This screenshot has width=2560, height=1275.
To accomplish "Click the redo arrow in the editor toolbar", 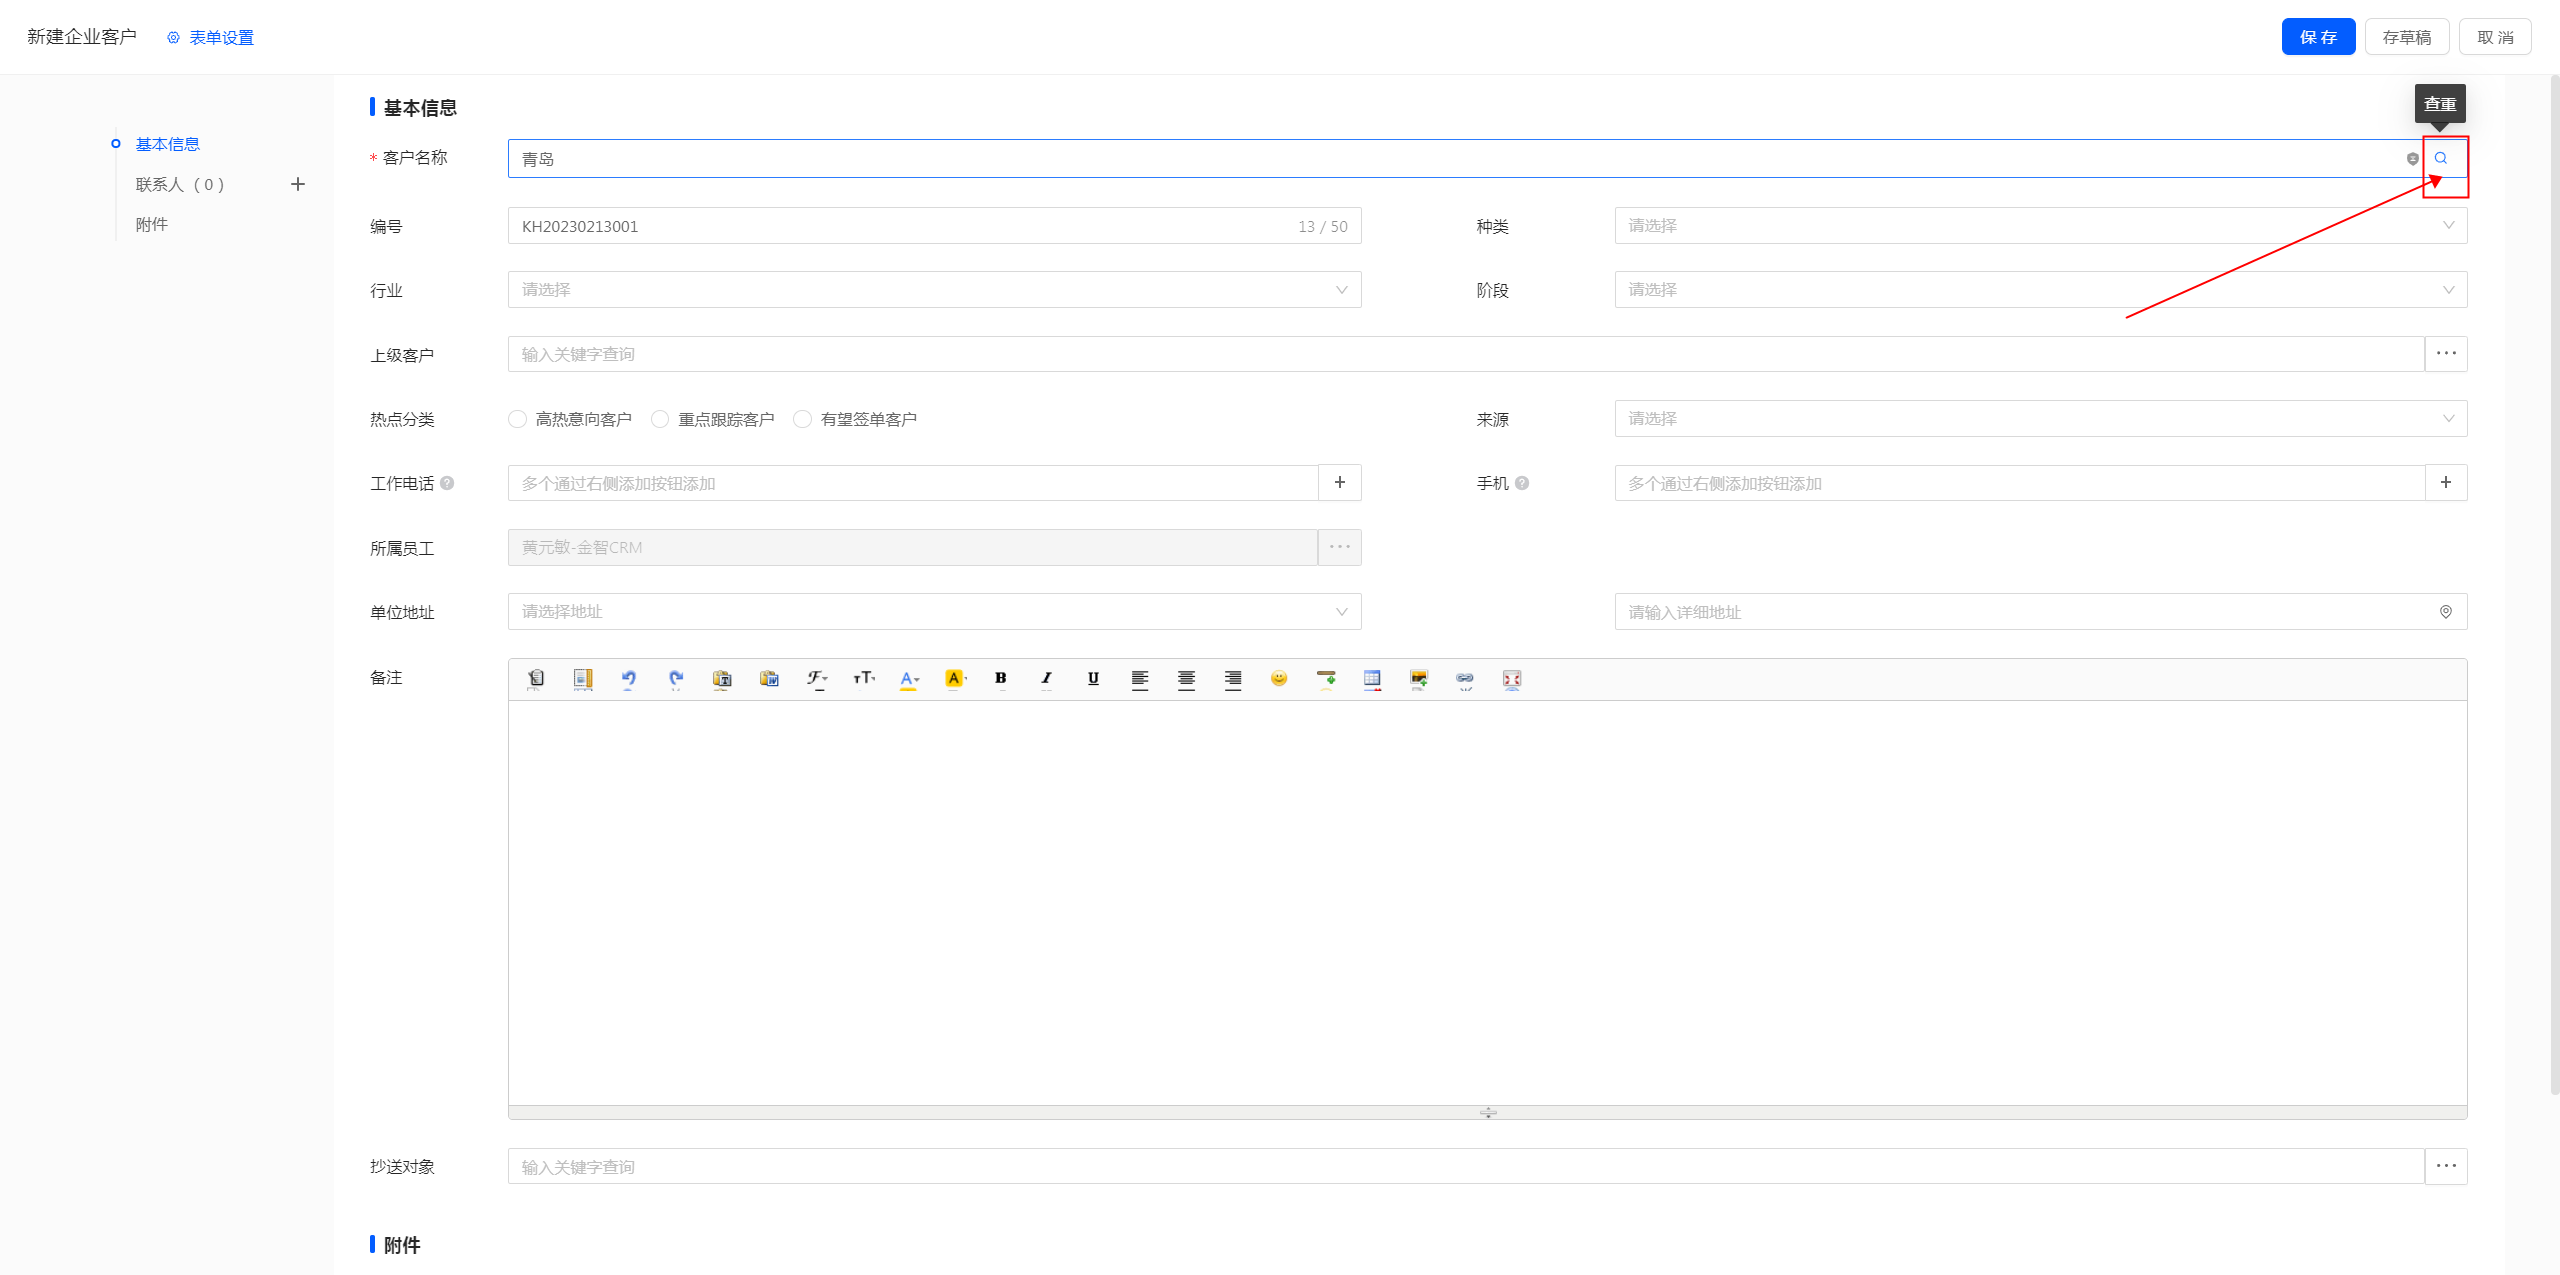I will (x=676, y=679).
